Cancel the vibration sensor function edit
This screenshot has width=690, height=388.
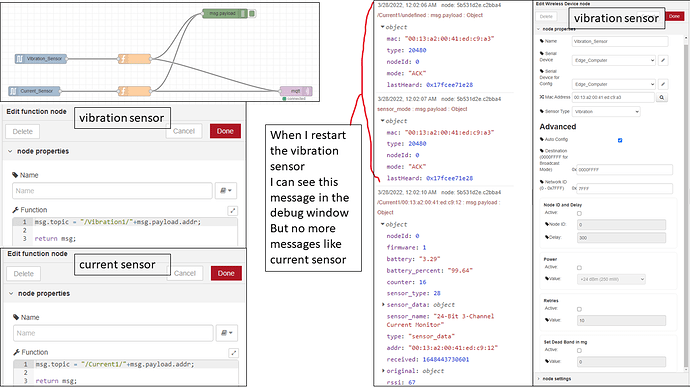pos(184,131)
